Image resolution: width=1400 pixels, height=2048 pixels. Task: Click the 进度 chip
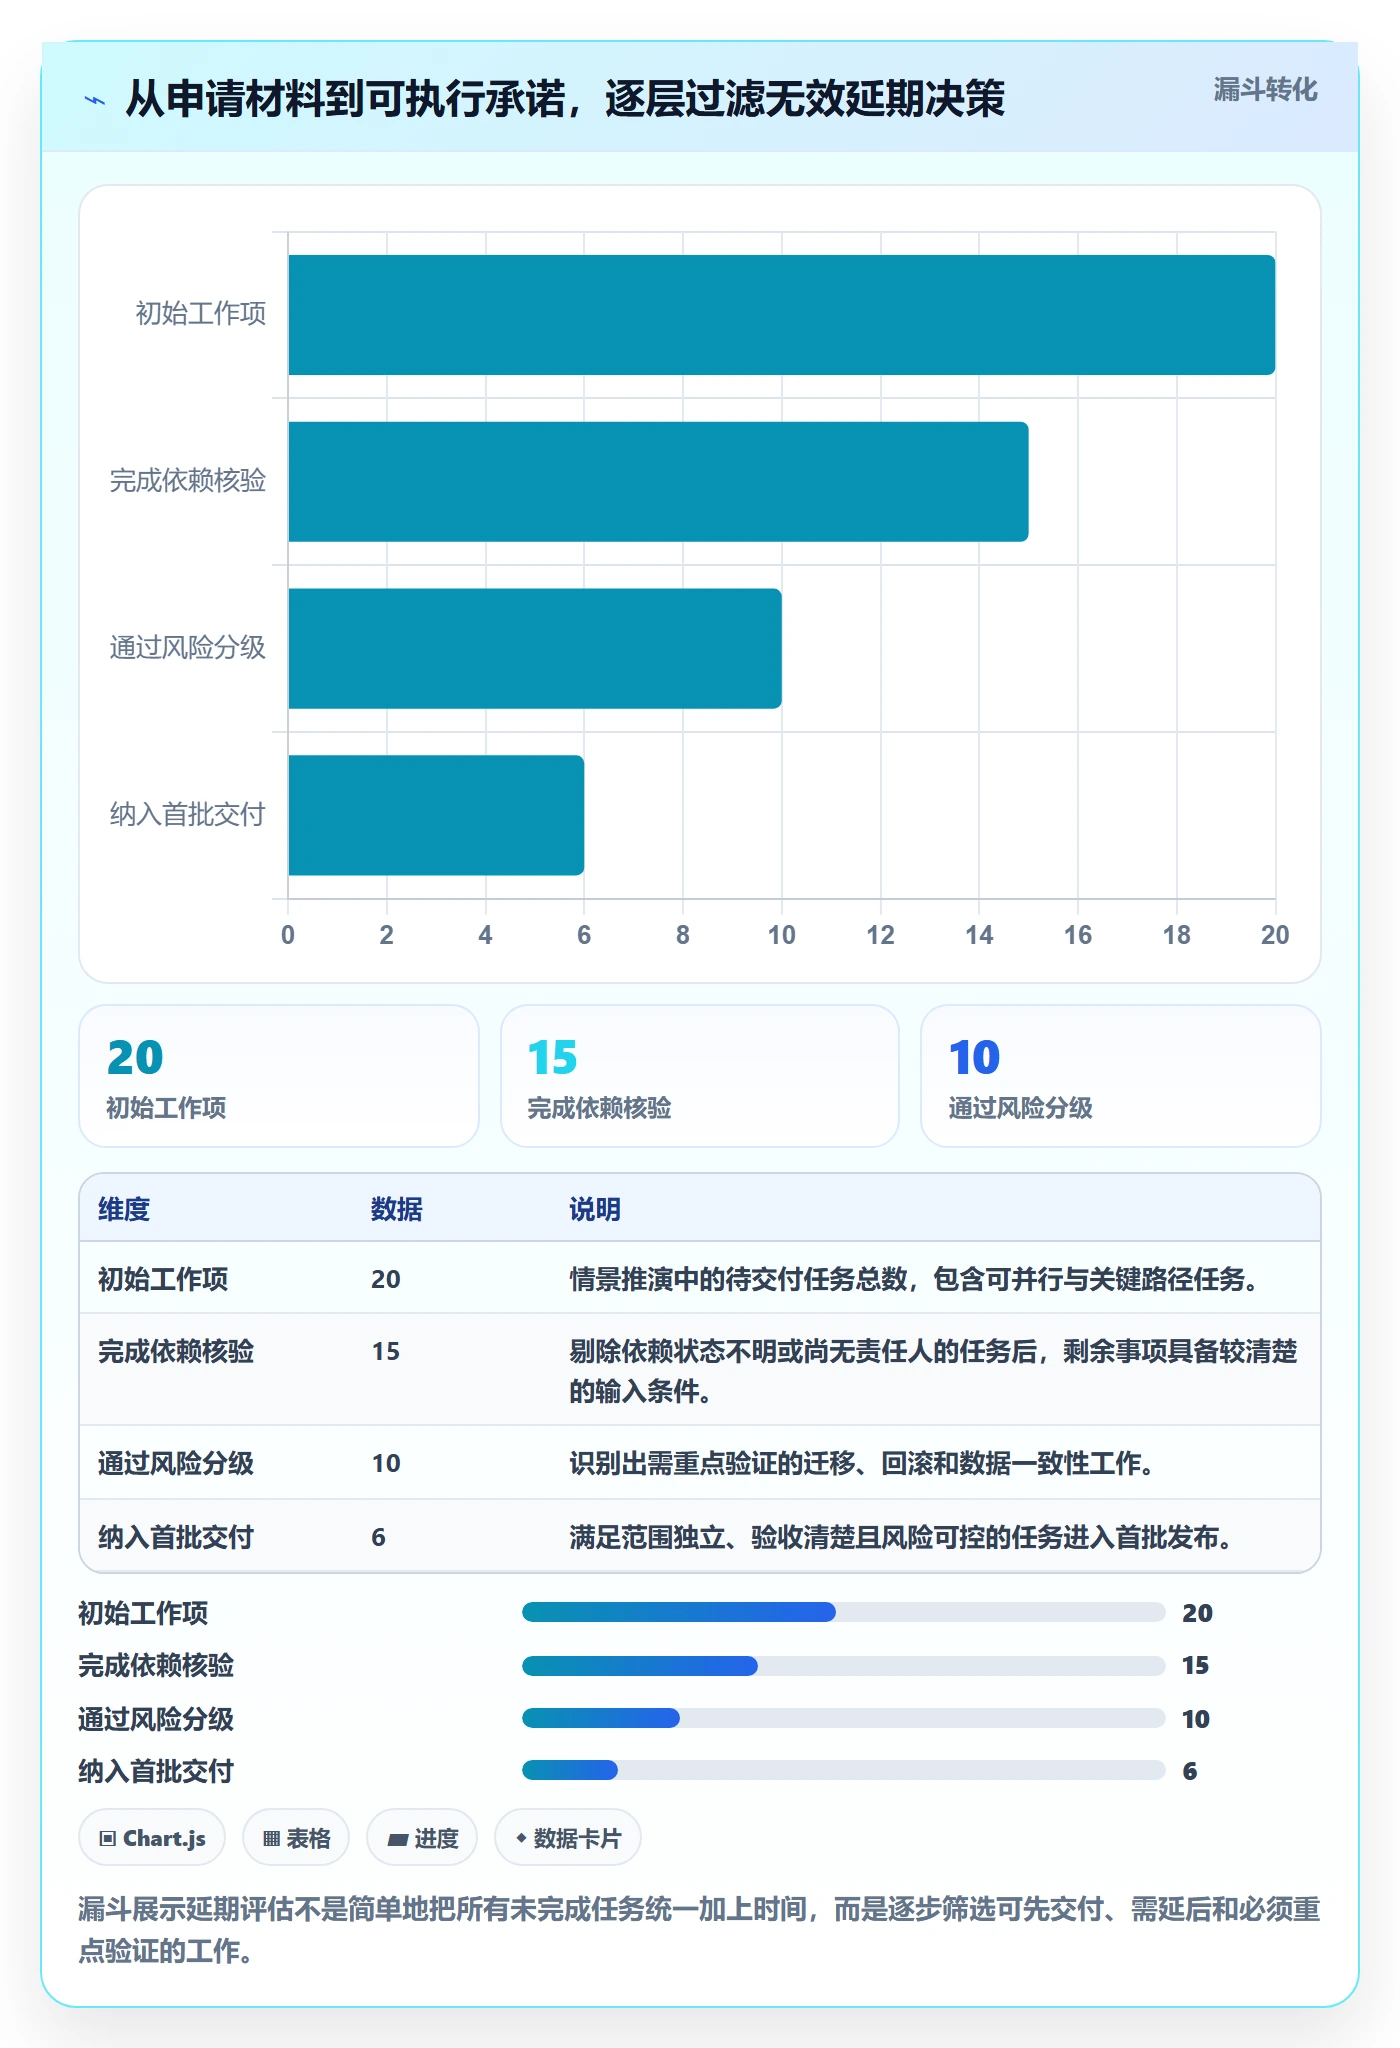422,1838
